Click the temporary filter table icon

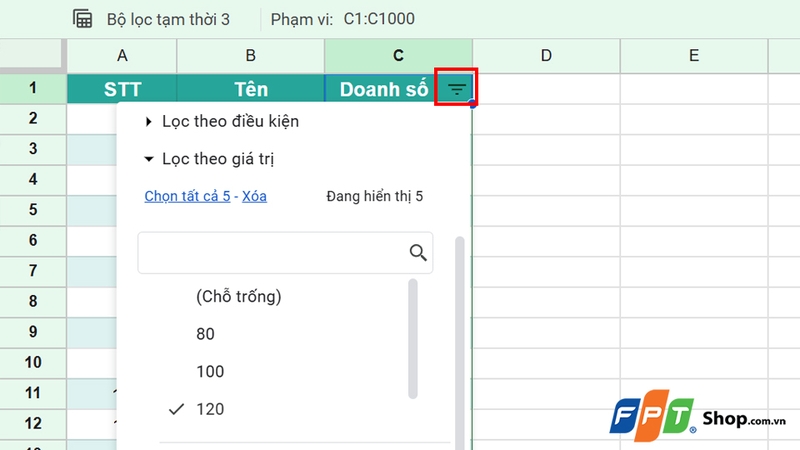click(x=83, y=19)
